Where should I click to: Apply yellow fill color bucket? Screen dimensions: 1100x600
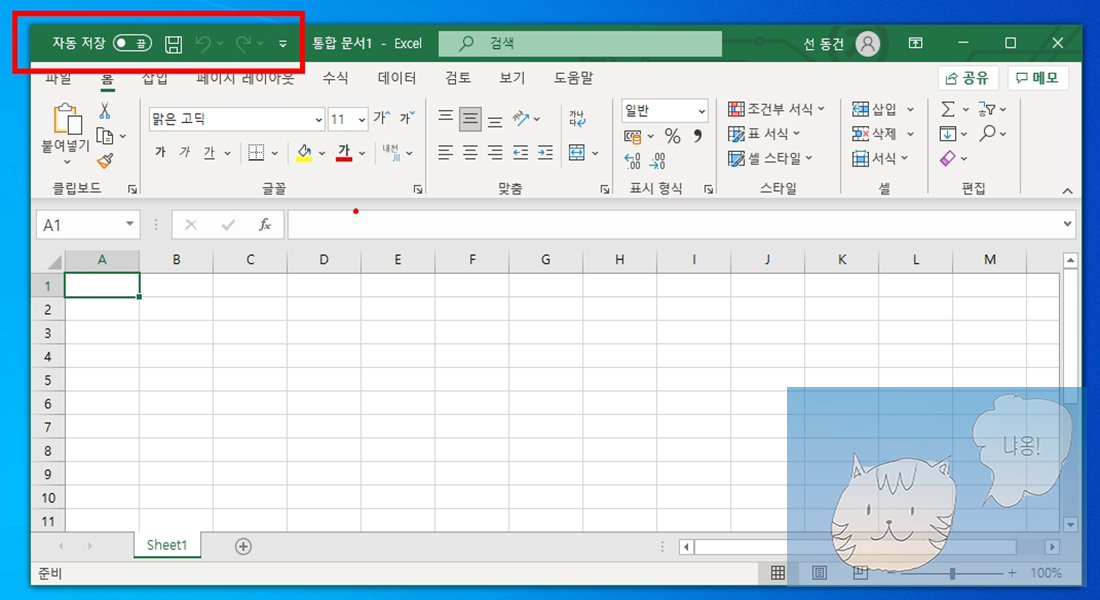(x=304, y=152)
